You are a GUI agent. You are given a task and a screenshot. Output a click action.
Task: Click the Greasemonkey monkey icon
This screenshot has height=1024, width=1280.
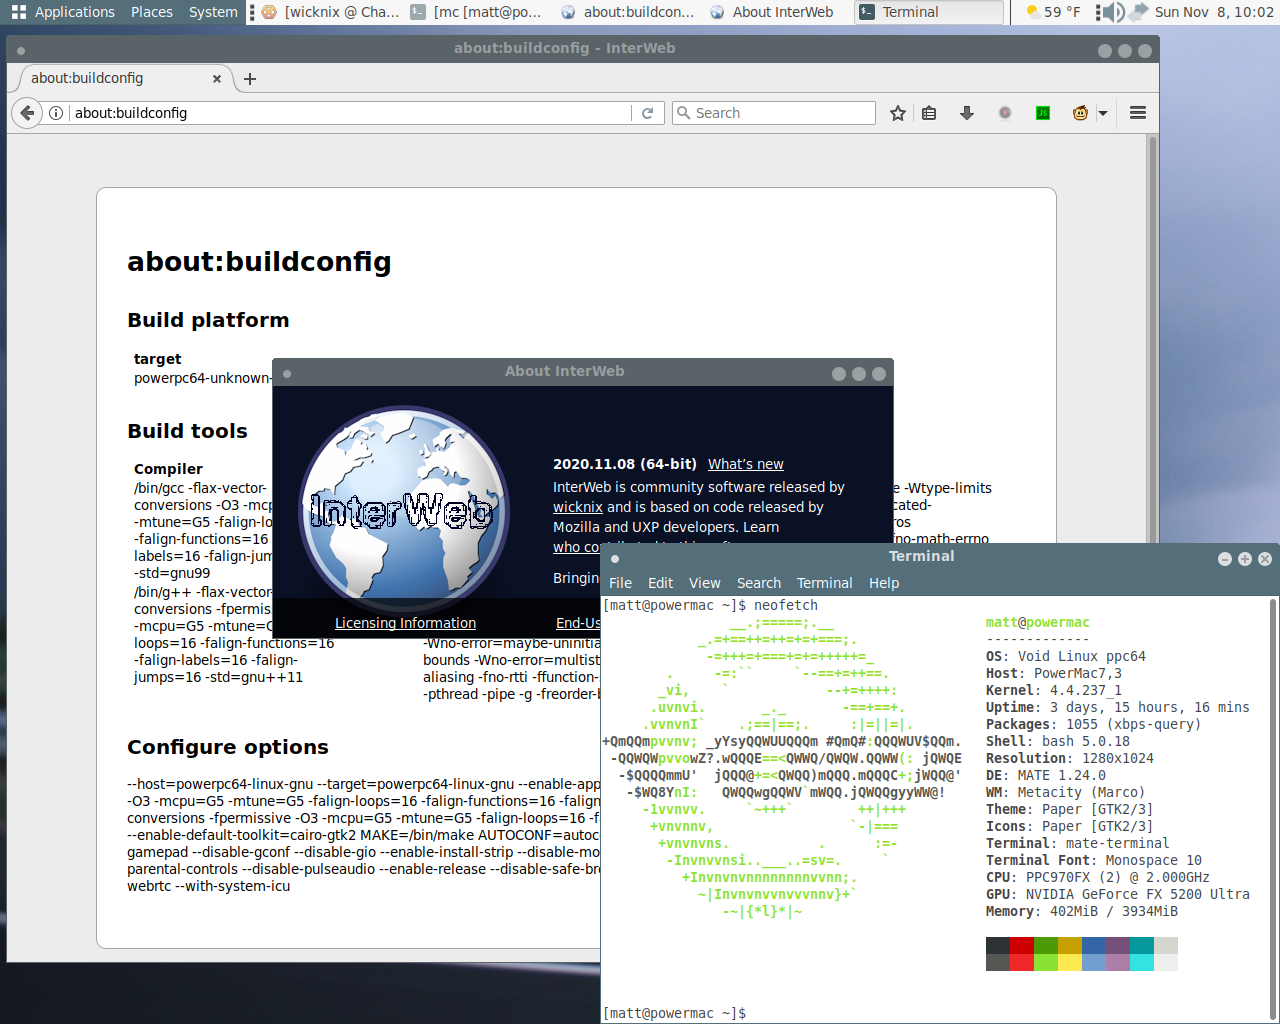1080,113
